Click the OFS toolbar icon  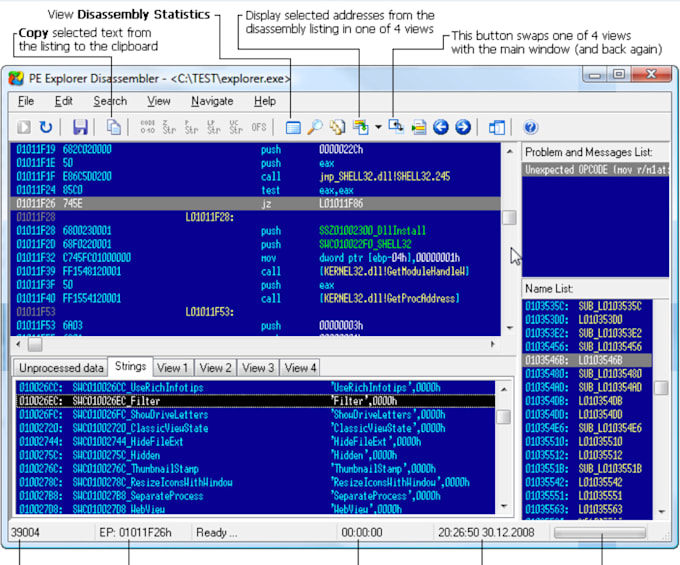258,127
